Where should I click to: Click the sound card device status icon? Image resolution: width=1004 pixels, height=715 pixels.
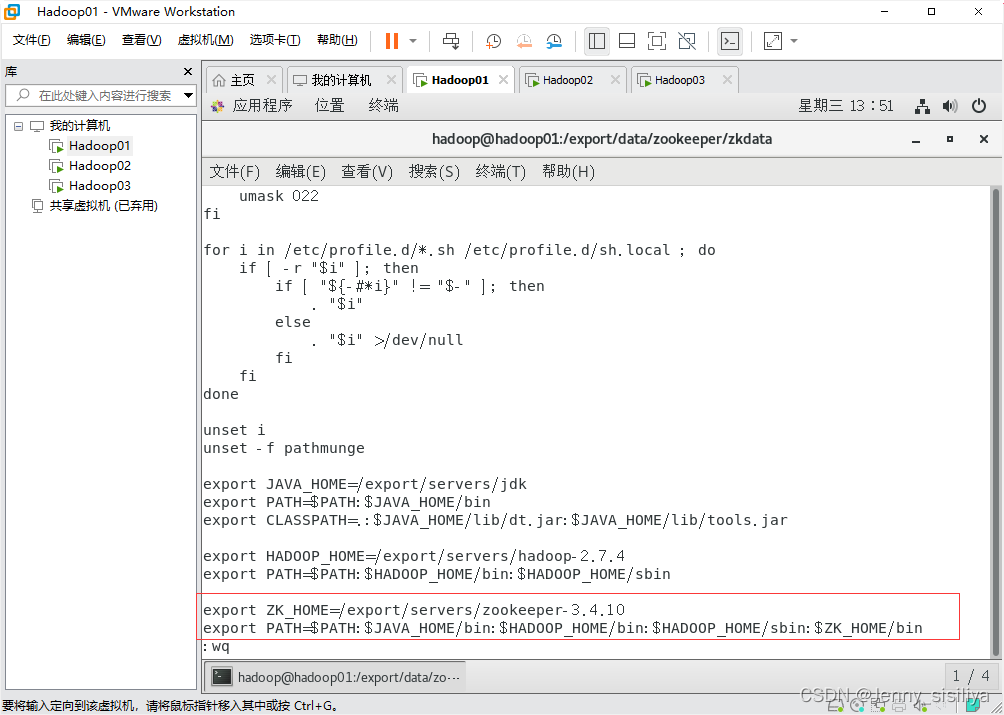[x=922, y=707]
